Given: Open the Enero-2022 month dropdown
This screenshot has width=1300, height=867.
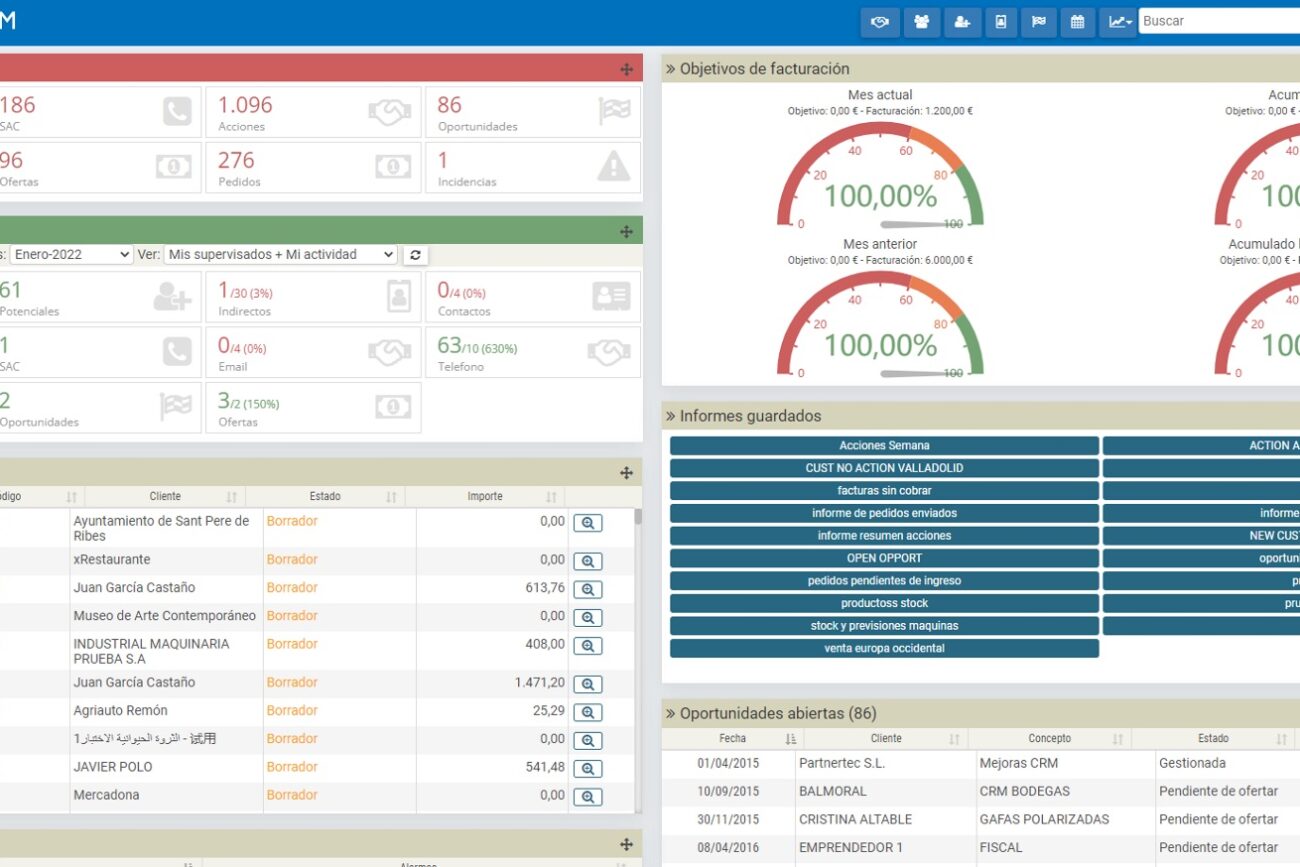Looking at the screenshot, I should tap(69, 254).
